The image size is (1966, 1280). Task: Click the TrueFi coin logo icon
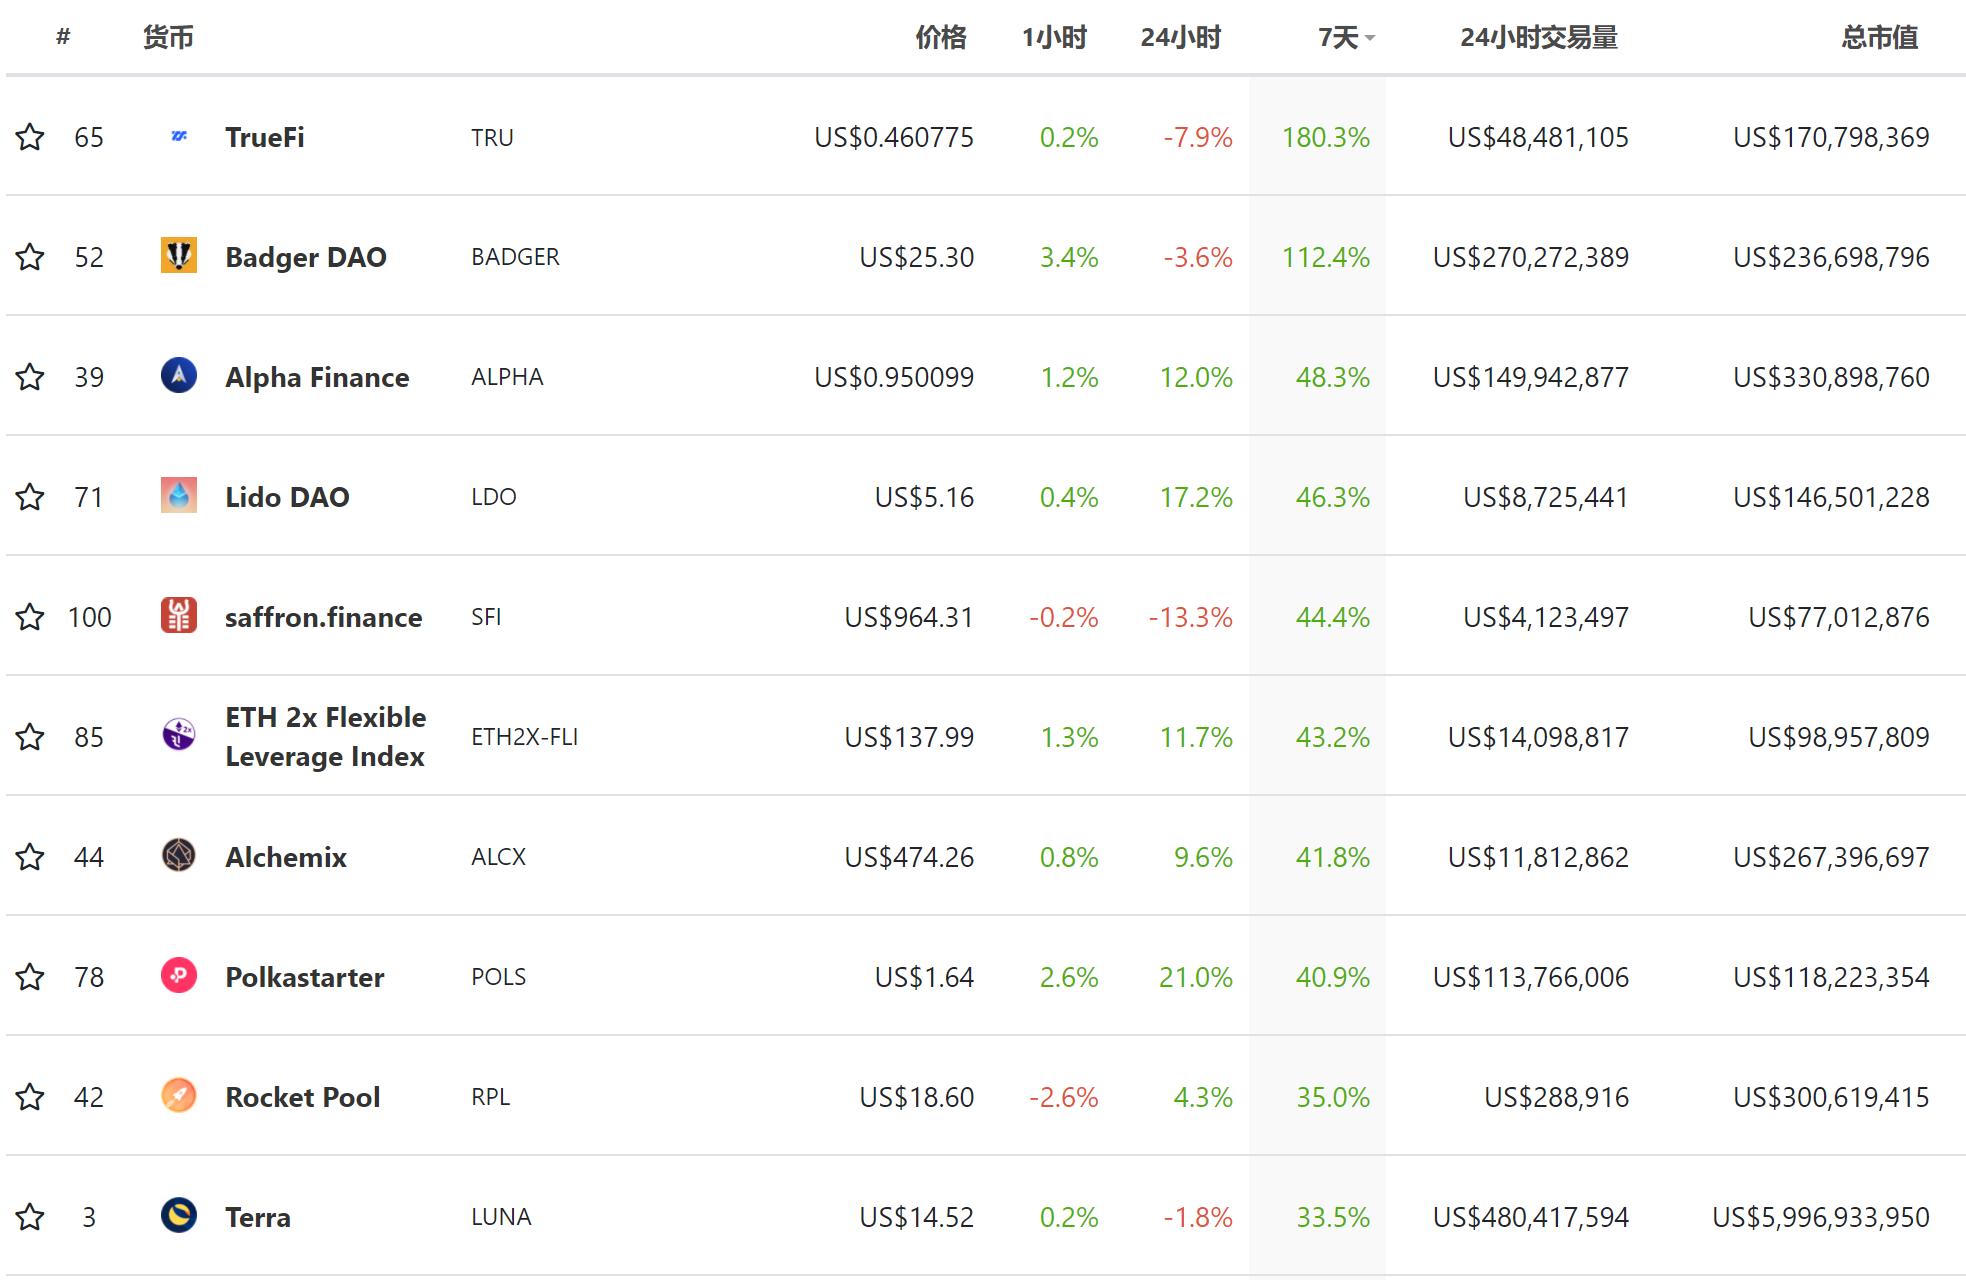179,136
